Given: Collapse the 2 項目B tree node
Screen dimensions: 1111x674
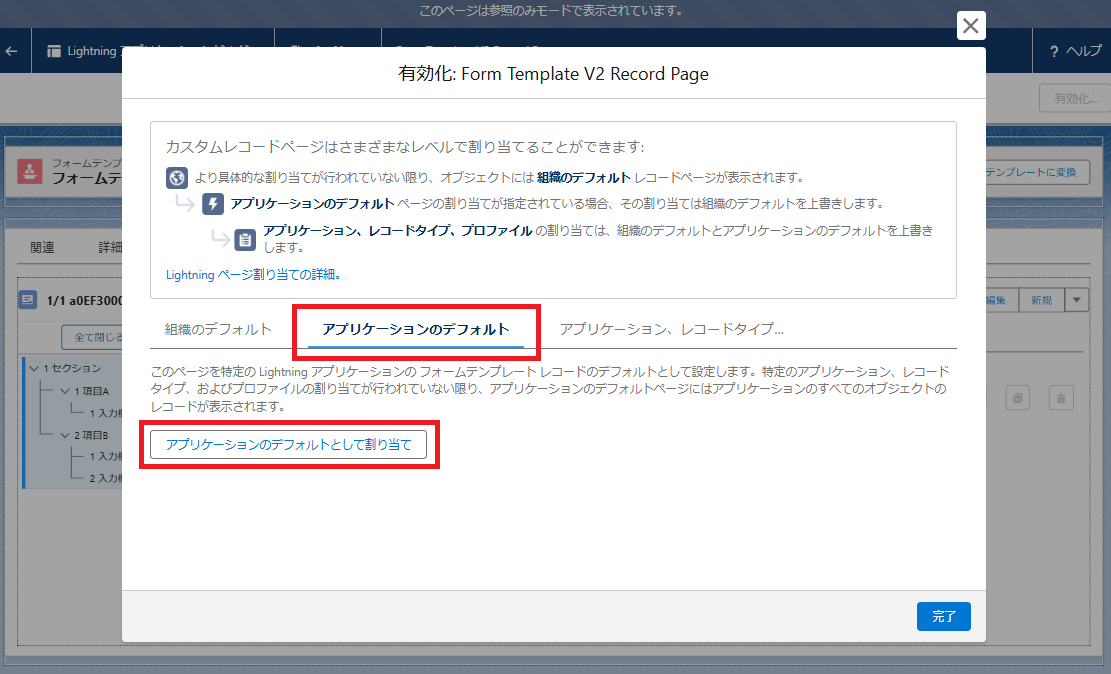Looking at the screenshot, I should tap(65, 435).
